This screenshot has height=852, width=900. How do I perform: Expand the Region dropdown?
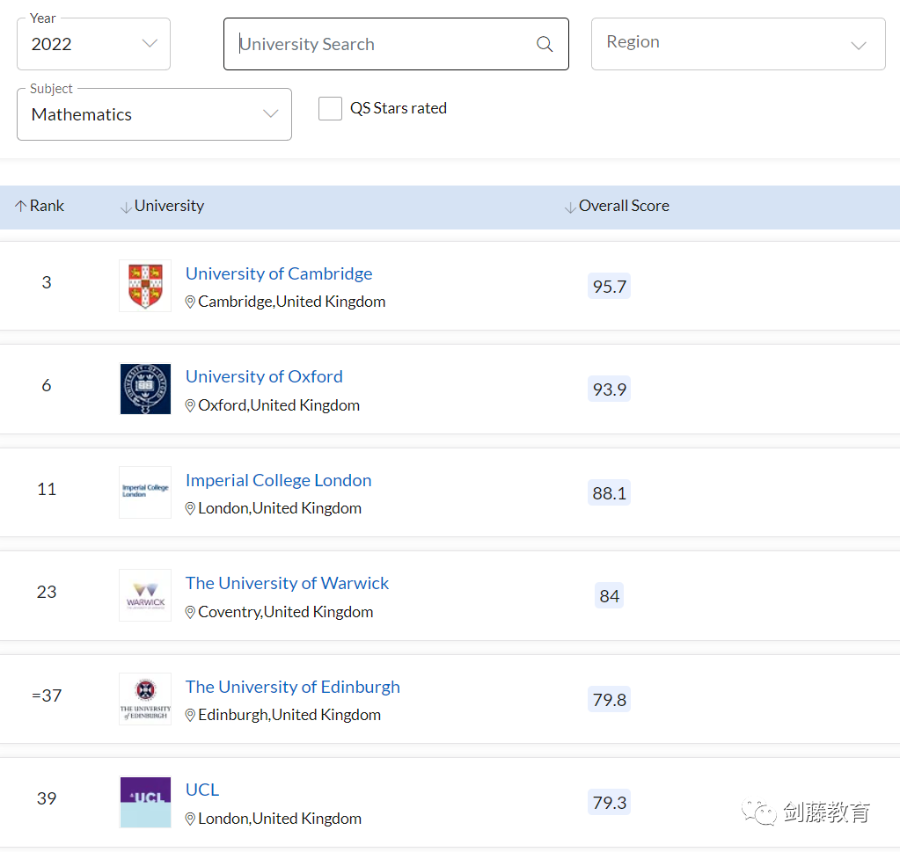click(x=738, y=44)
